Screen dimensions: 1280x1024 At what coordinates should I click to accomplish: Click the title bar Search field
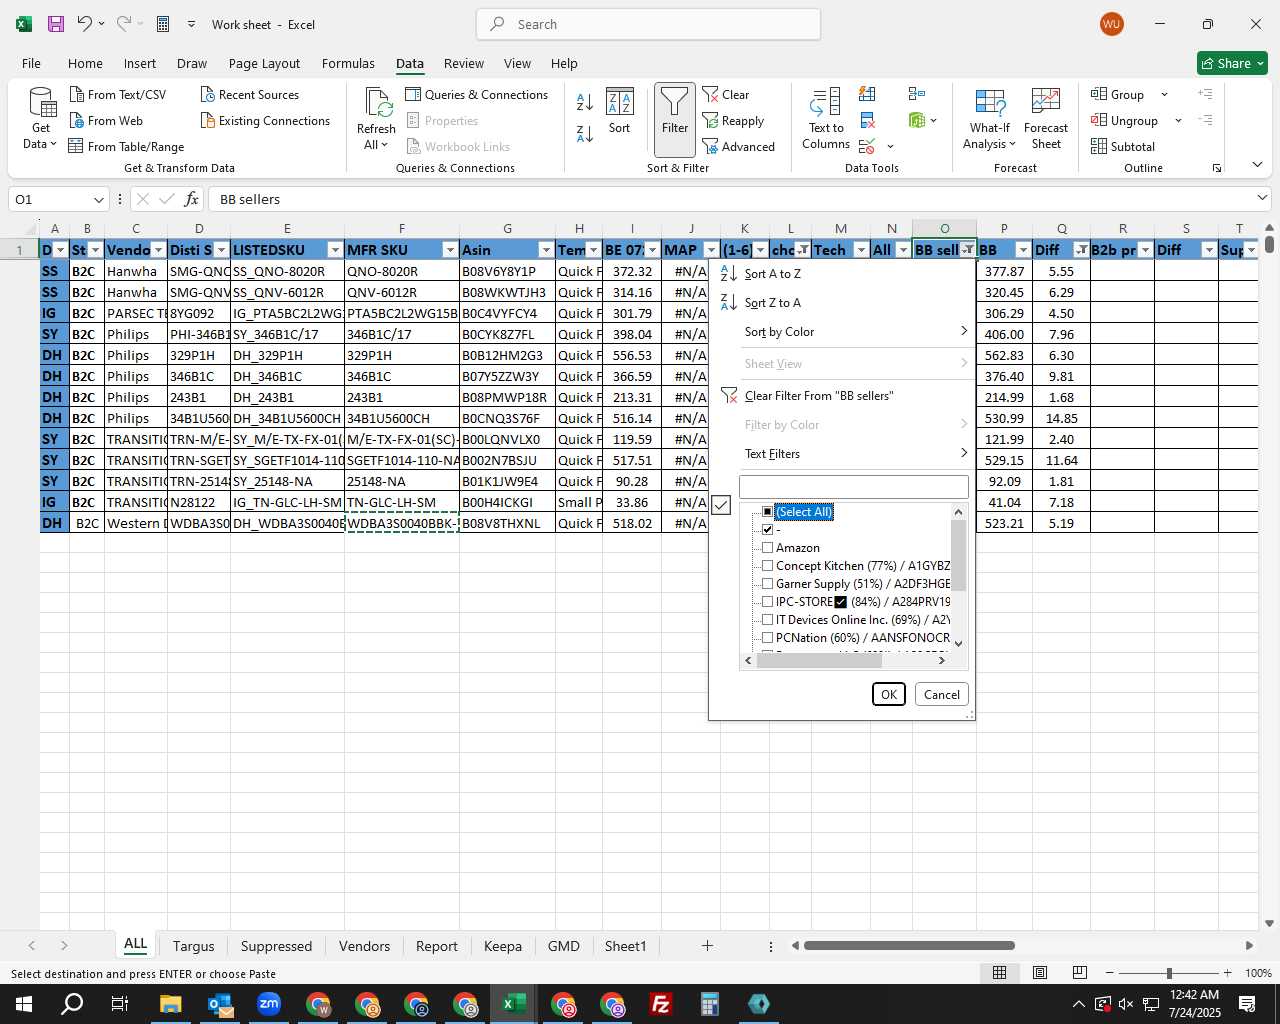[x=648, y=24]
